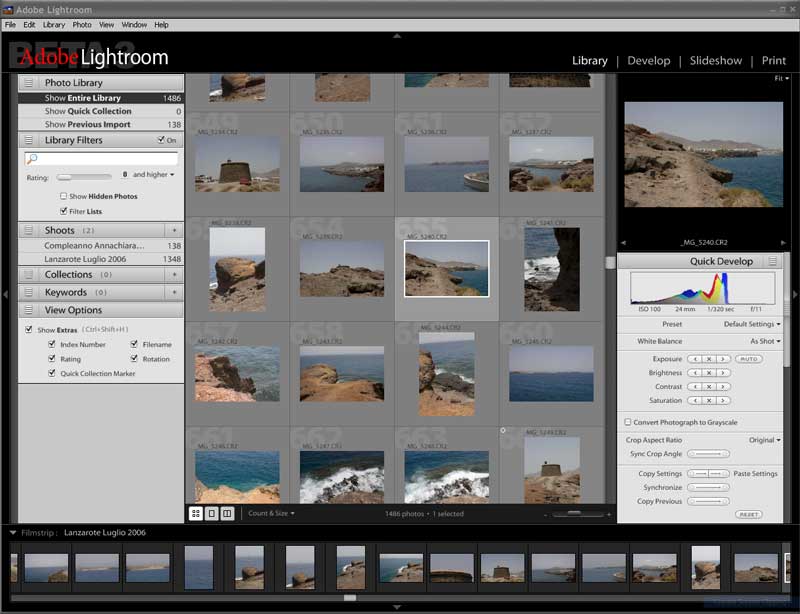Decrease Saturation with left arrow
Image resolution: width=800 pixels, height=614 pixels.
695,401
